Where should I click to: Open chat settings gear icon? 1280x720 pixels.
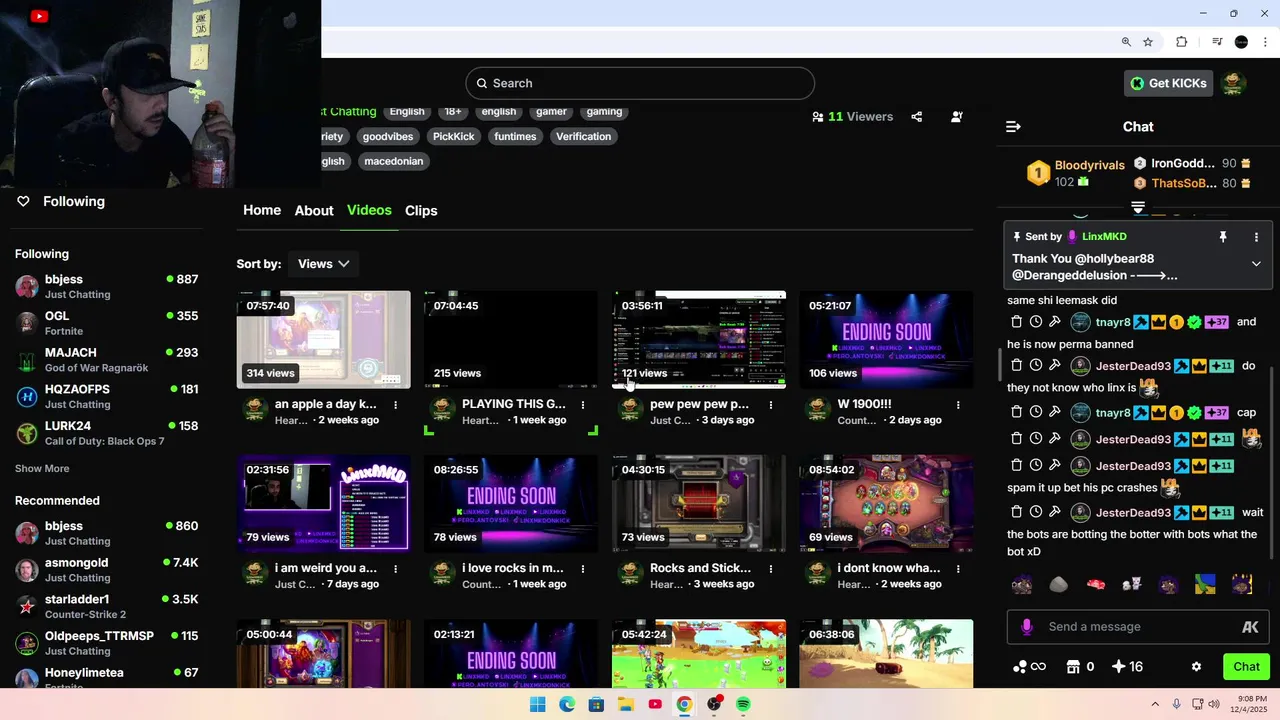1196,667
